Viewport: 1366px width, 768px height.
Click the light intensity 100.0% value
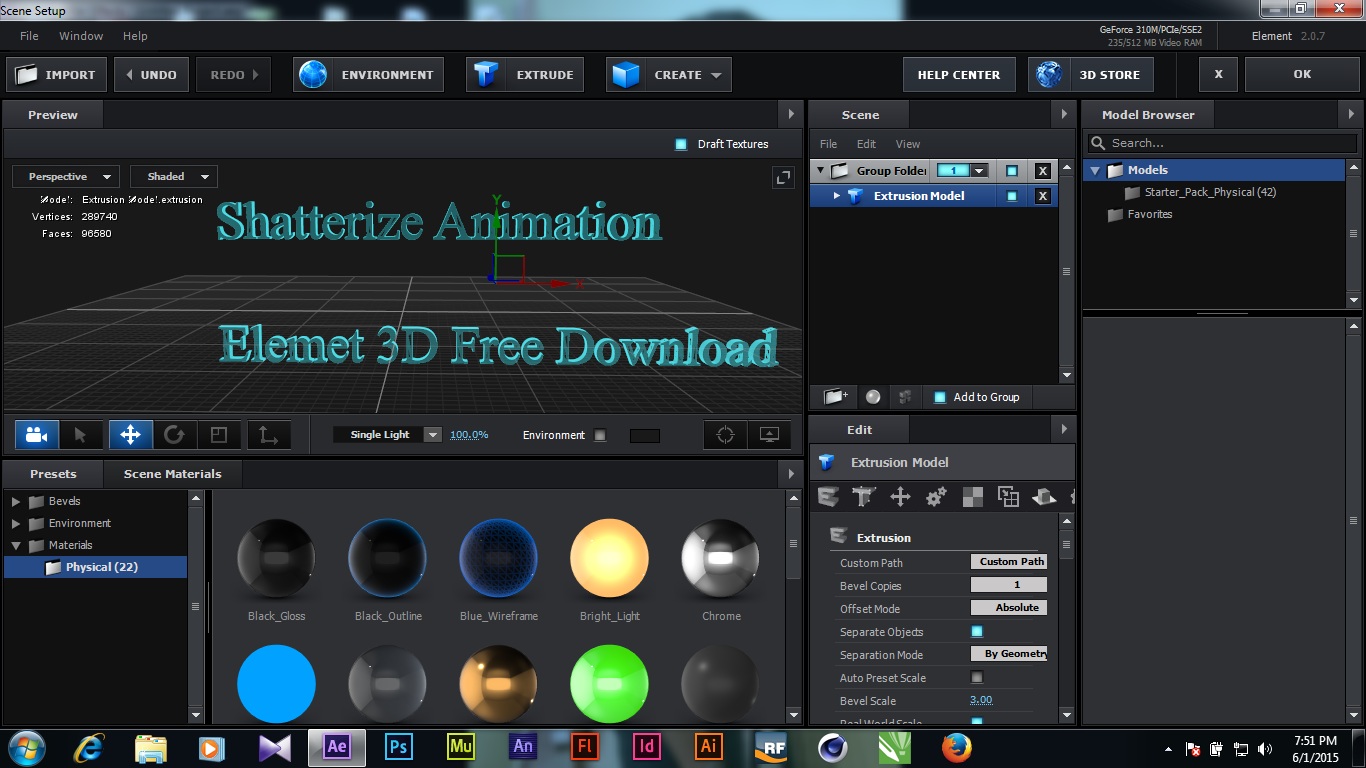(x=469, y=435)
